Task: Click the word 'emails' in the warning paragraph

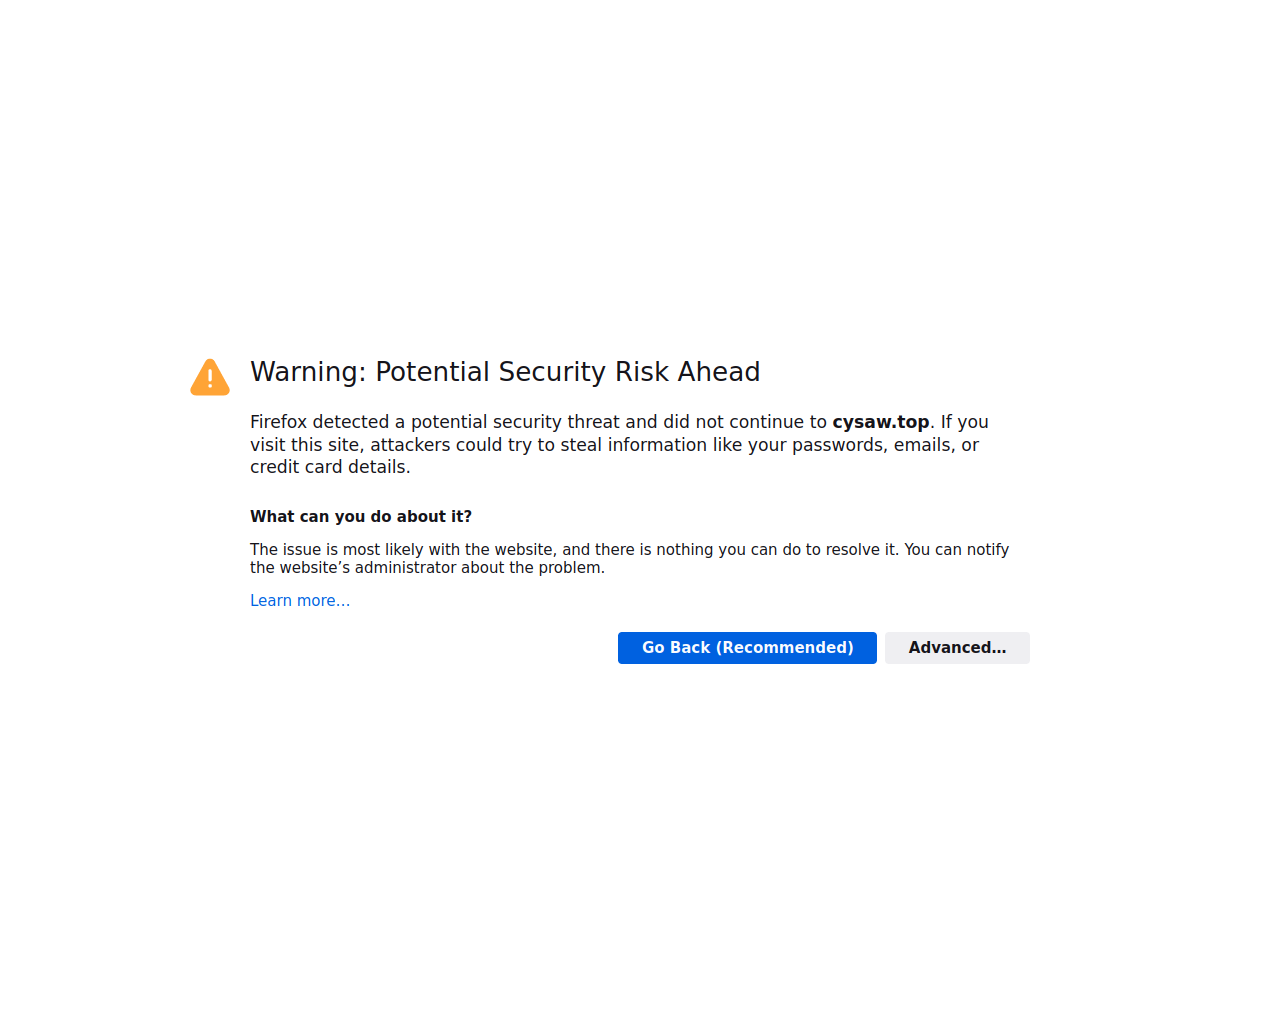Action: point(924,445)
